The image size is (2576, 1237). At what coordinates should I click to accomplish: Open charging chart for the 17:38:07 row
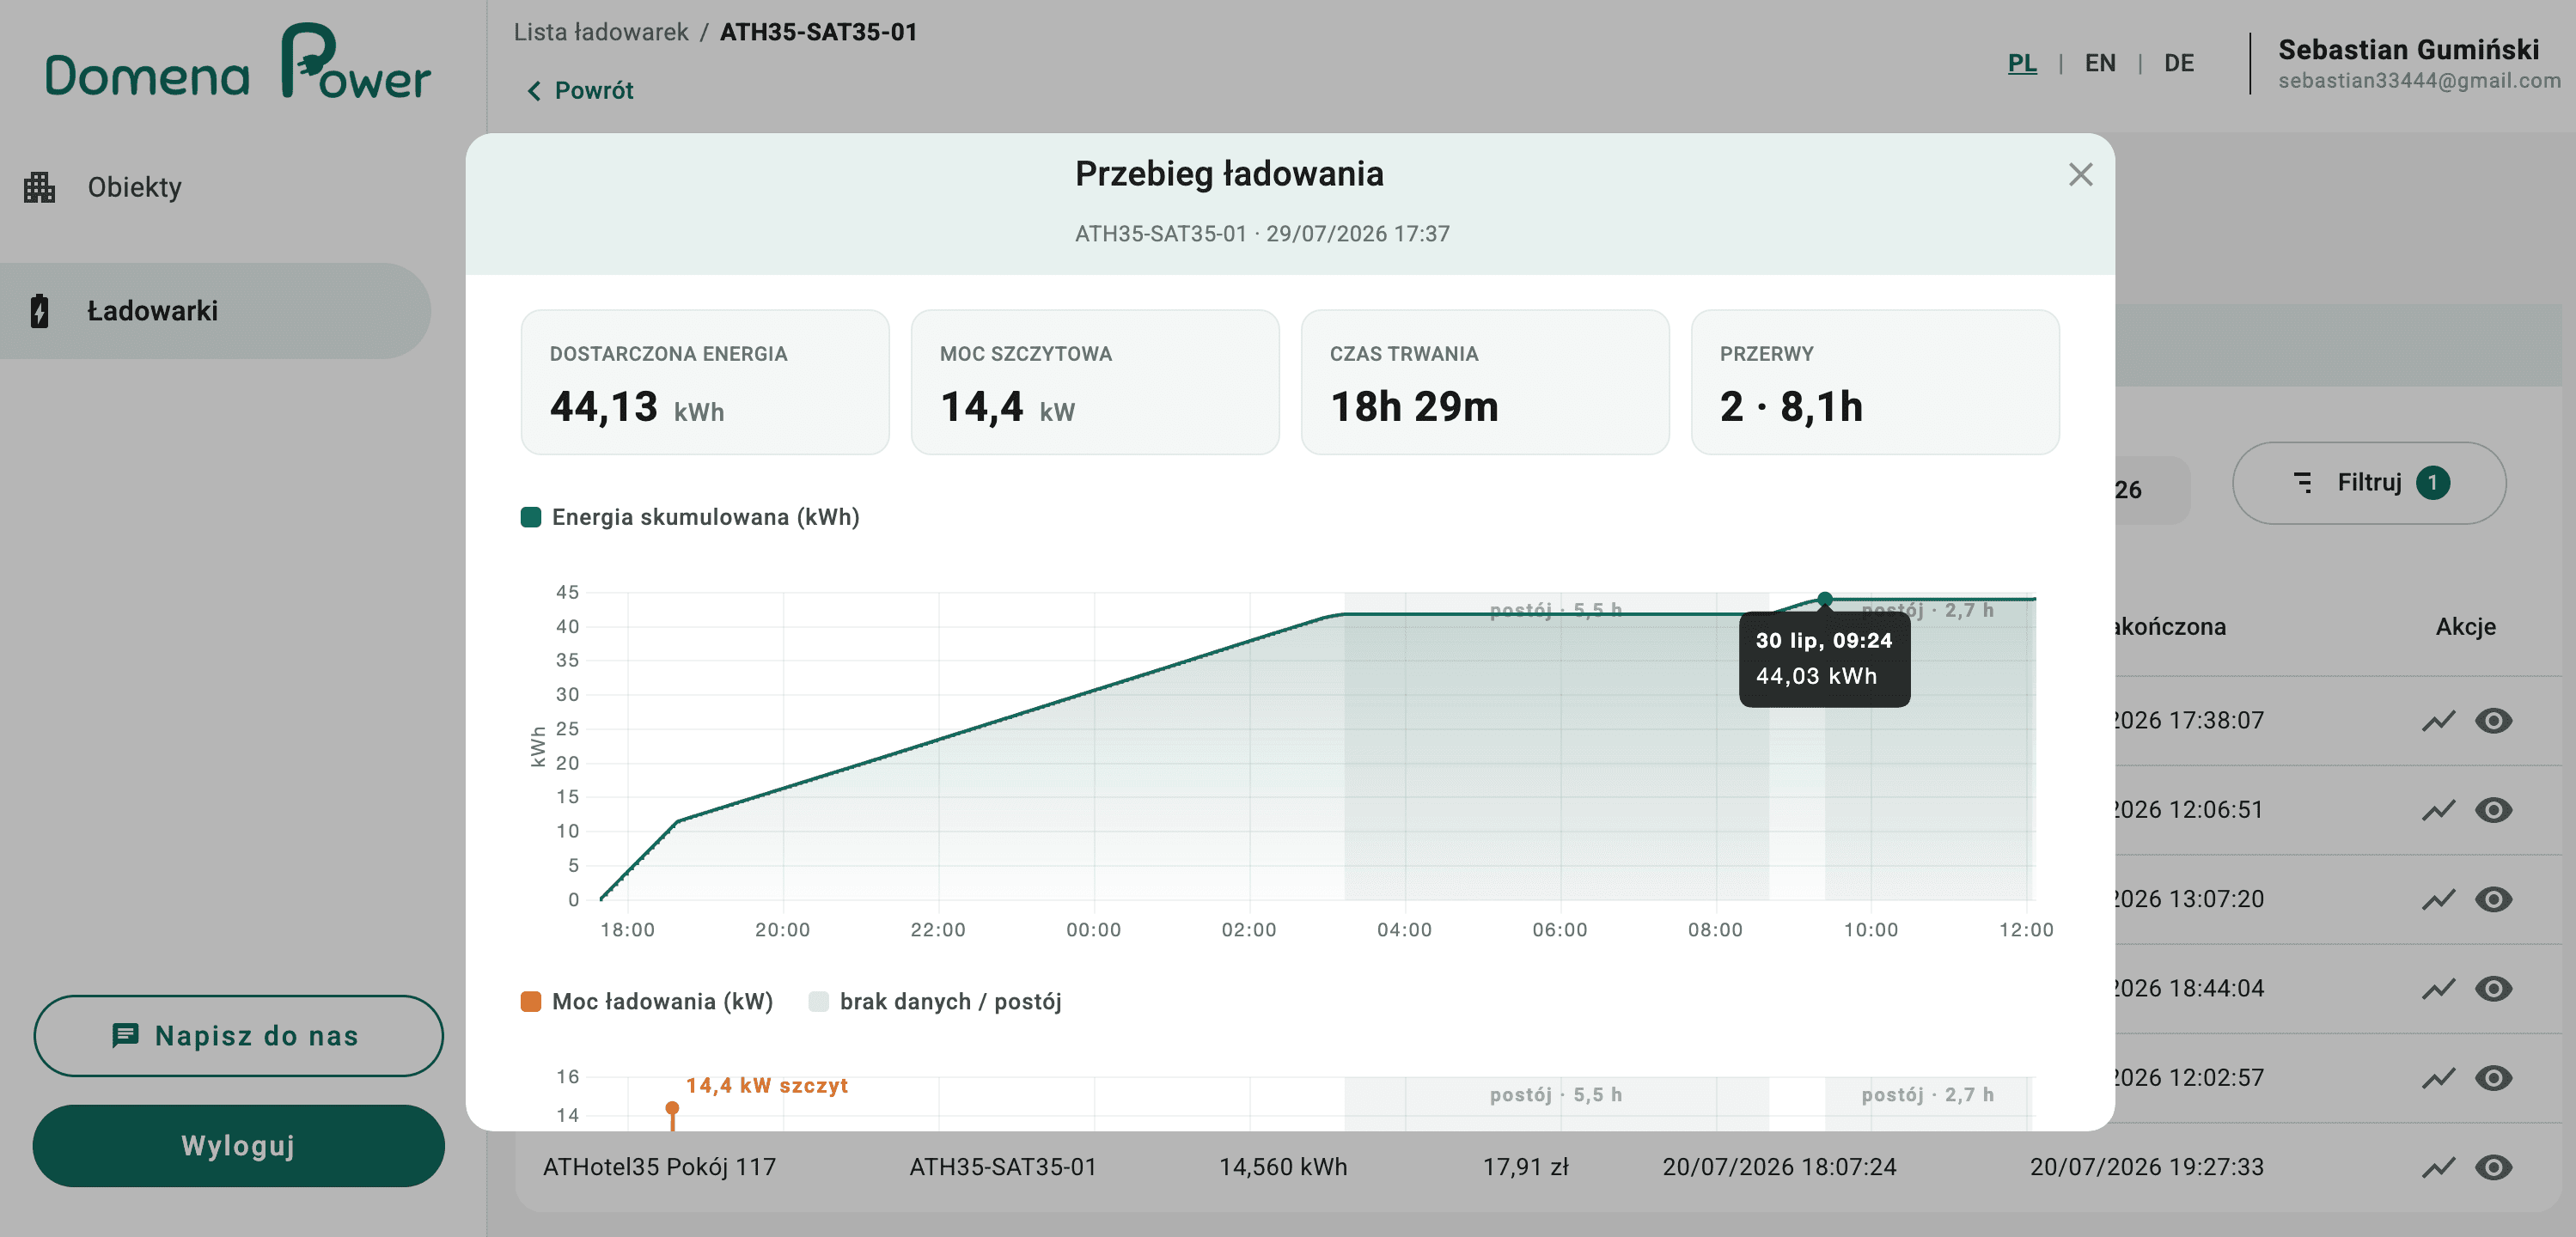point(2439,721)
